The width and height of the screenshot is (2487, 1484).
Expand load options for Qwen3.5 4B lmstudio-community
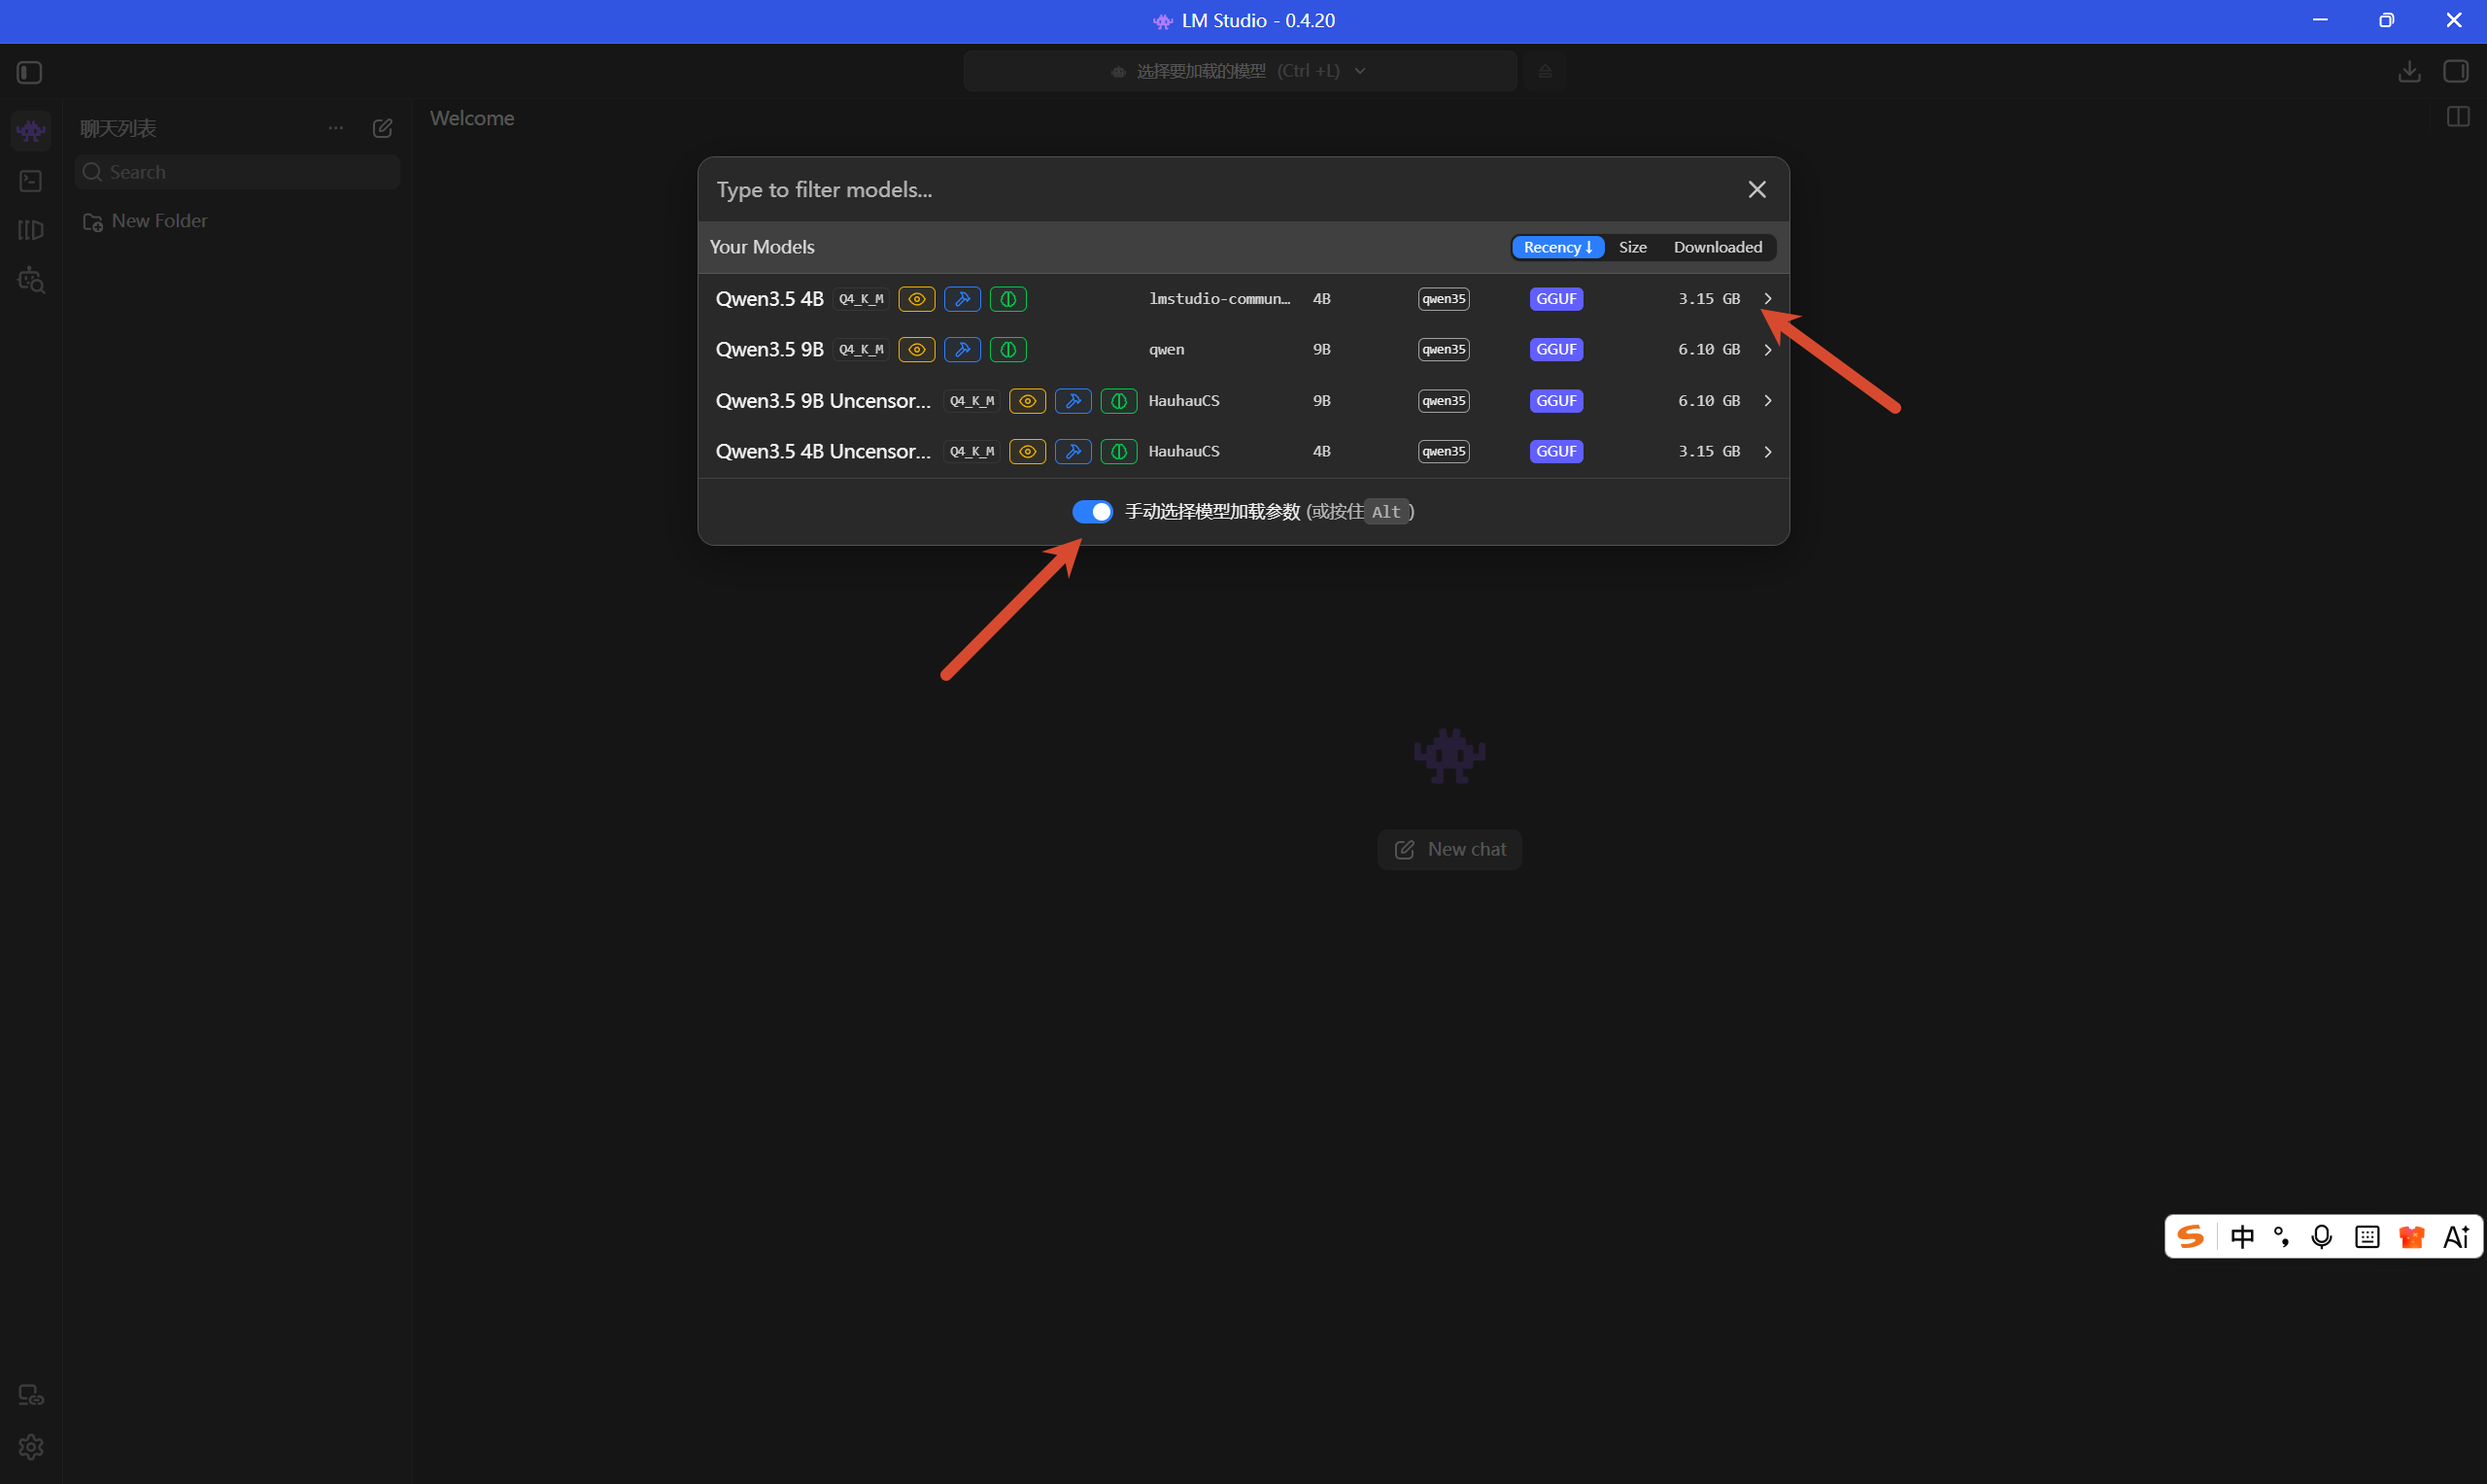[x=1767, y=299]
